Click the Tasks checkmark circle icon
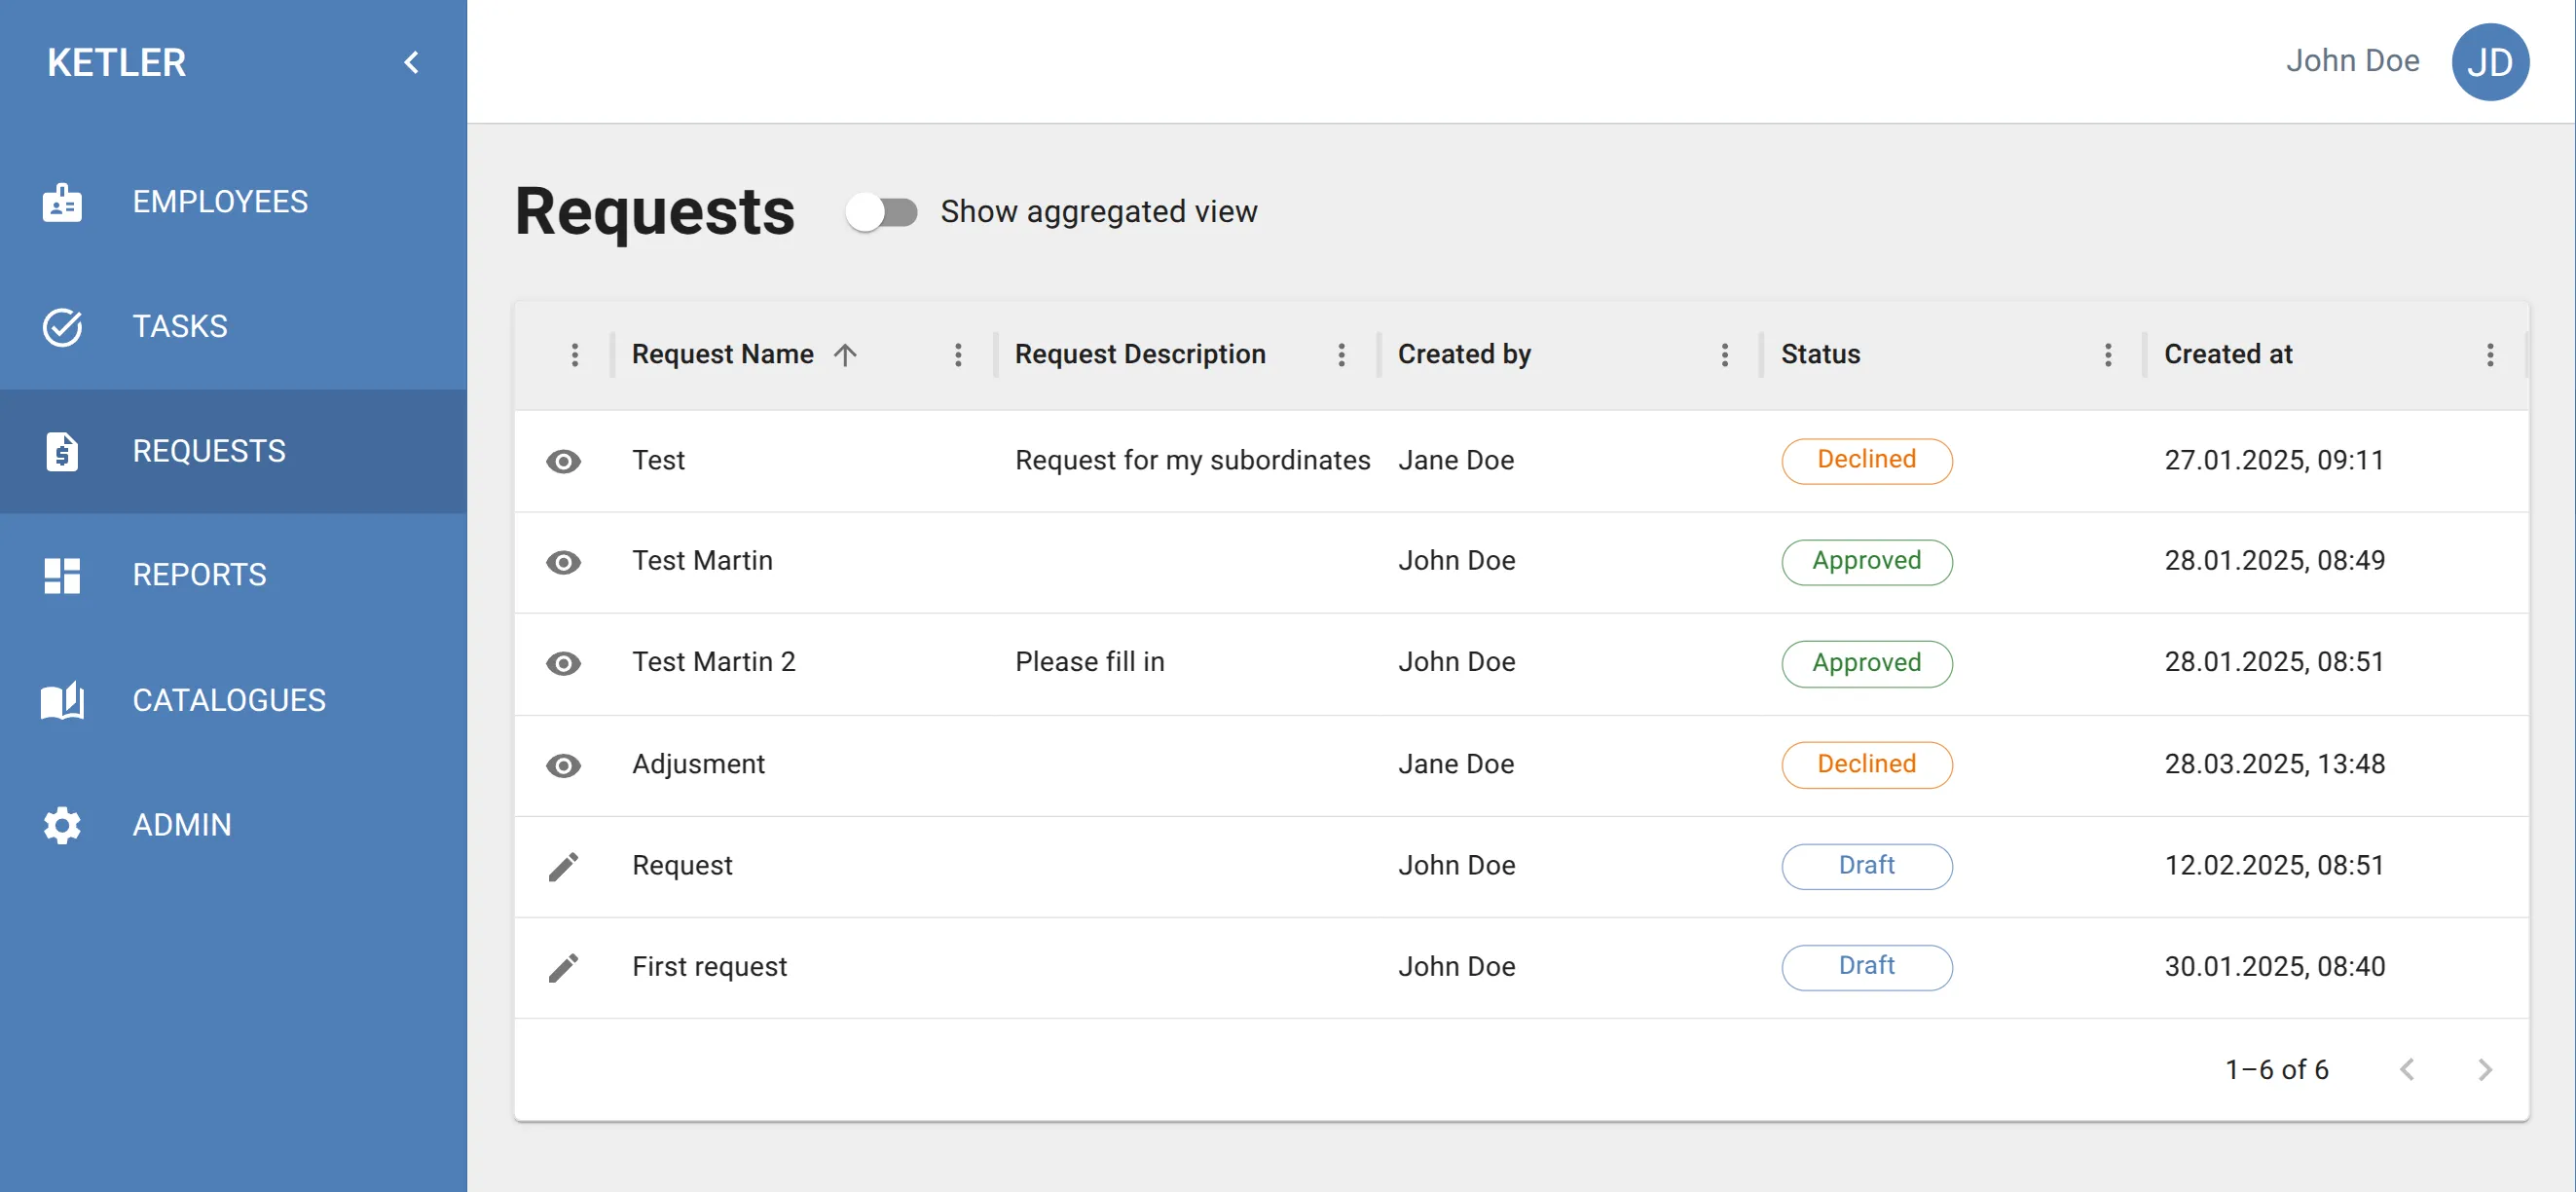 pyautogui.click(x=62, y=327)
